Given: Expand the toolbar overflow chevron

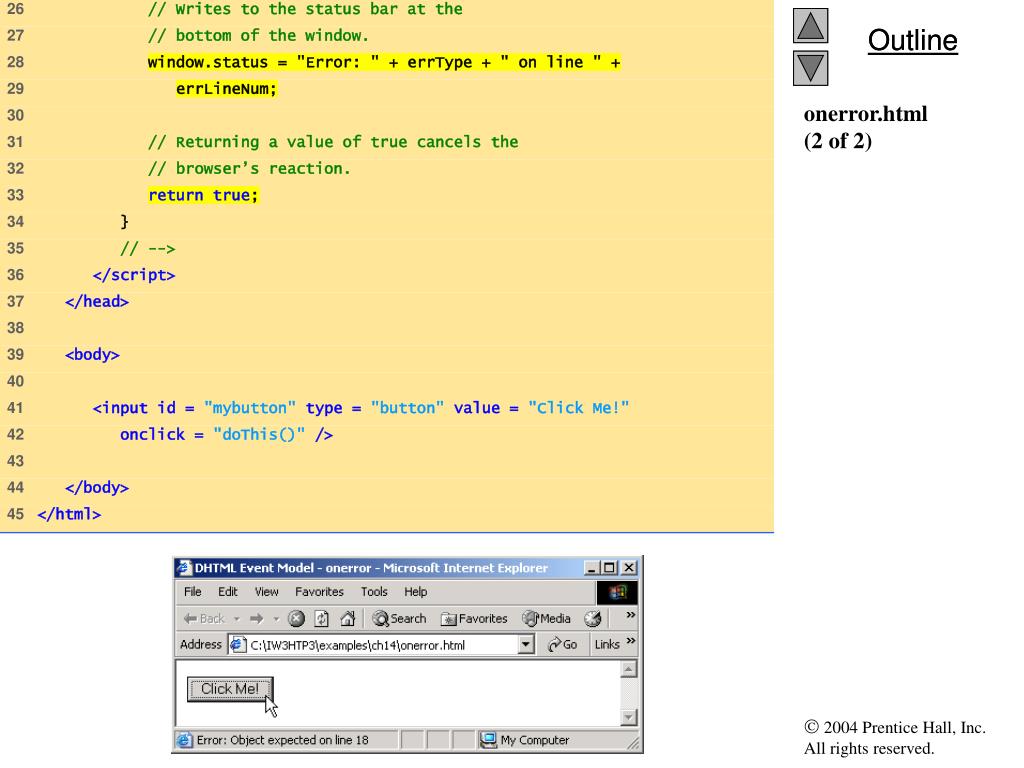Looking at the screenshot, I should tap(630, 615).
